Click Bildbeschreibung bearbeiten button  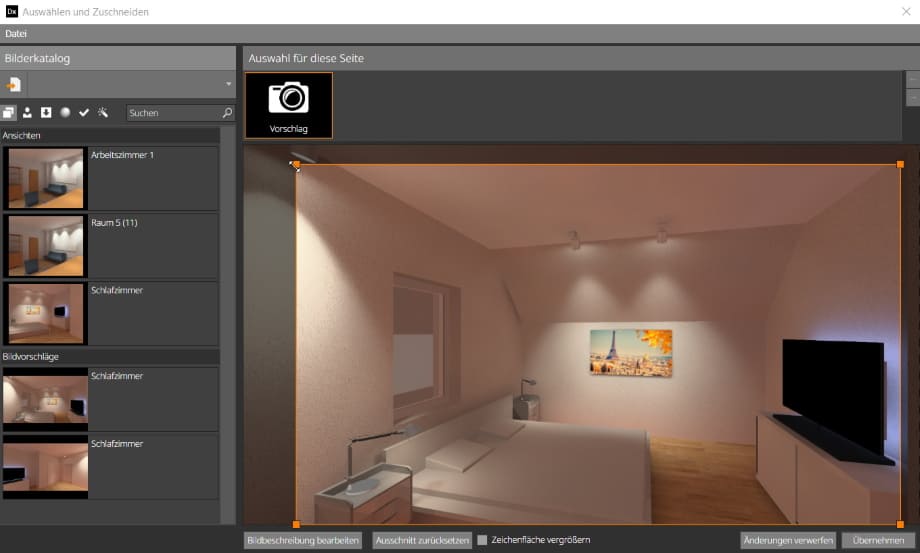303,540
